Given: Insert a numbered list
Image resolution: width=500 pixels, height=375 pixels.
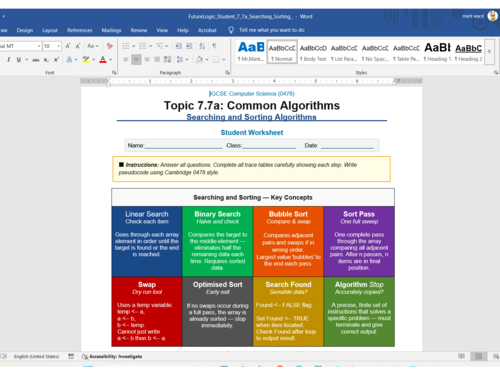Looking at the screenshot, I should 143,46.
